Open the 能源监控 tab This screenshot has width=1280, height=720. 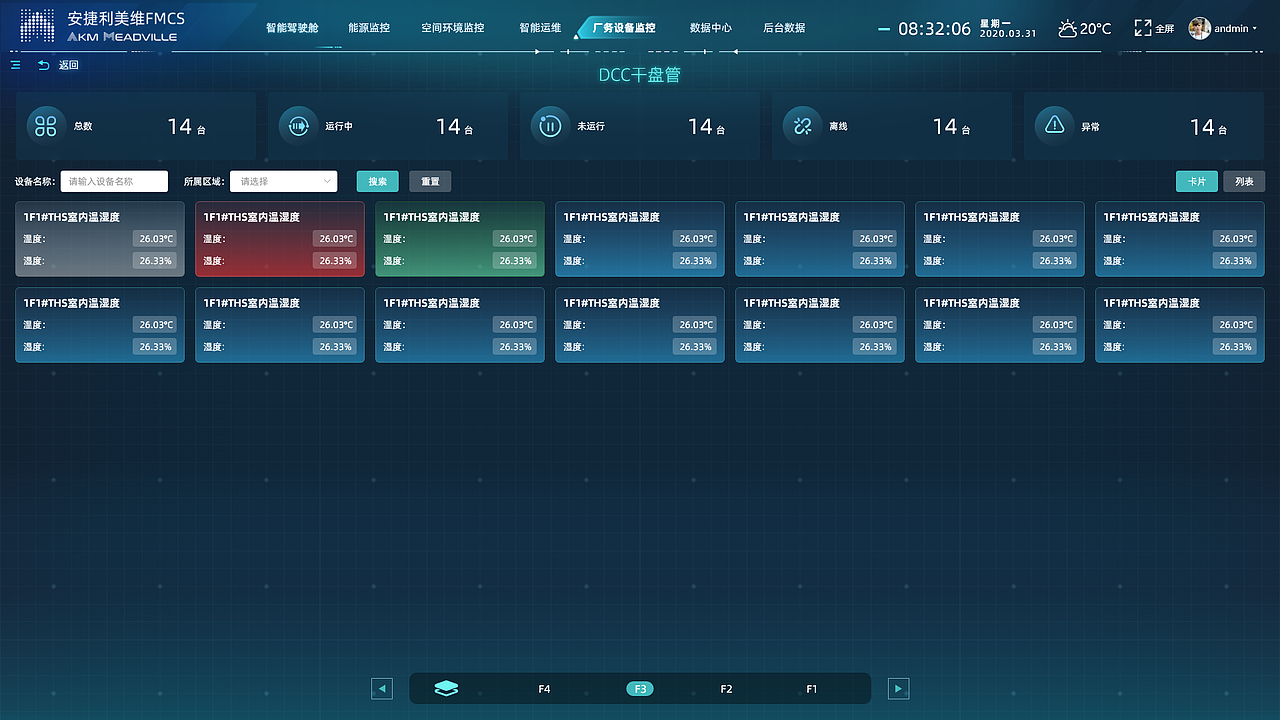(369, 28)
